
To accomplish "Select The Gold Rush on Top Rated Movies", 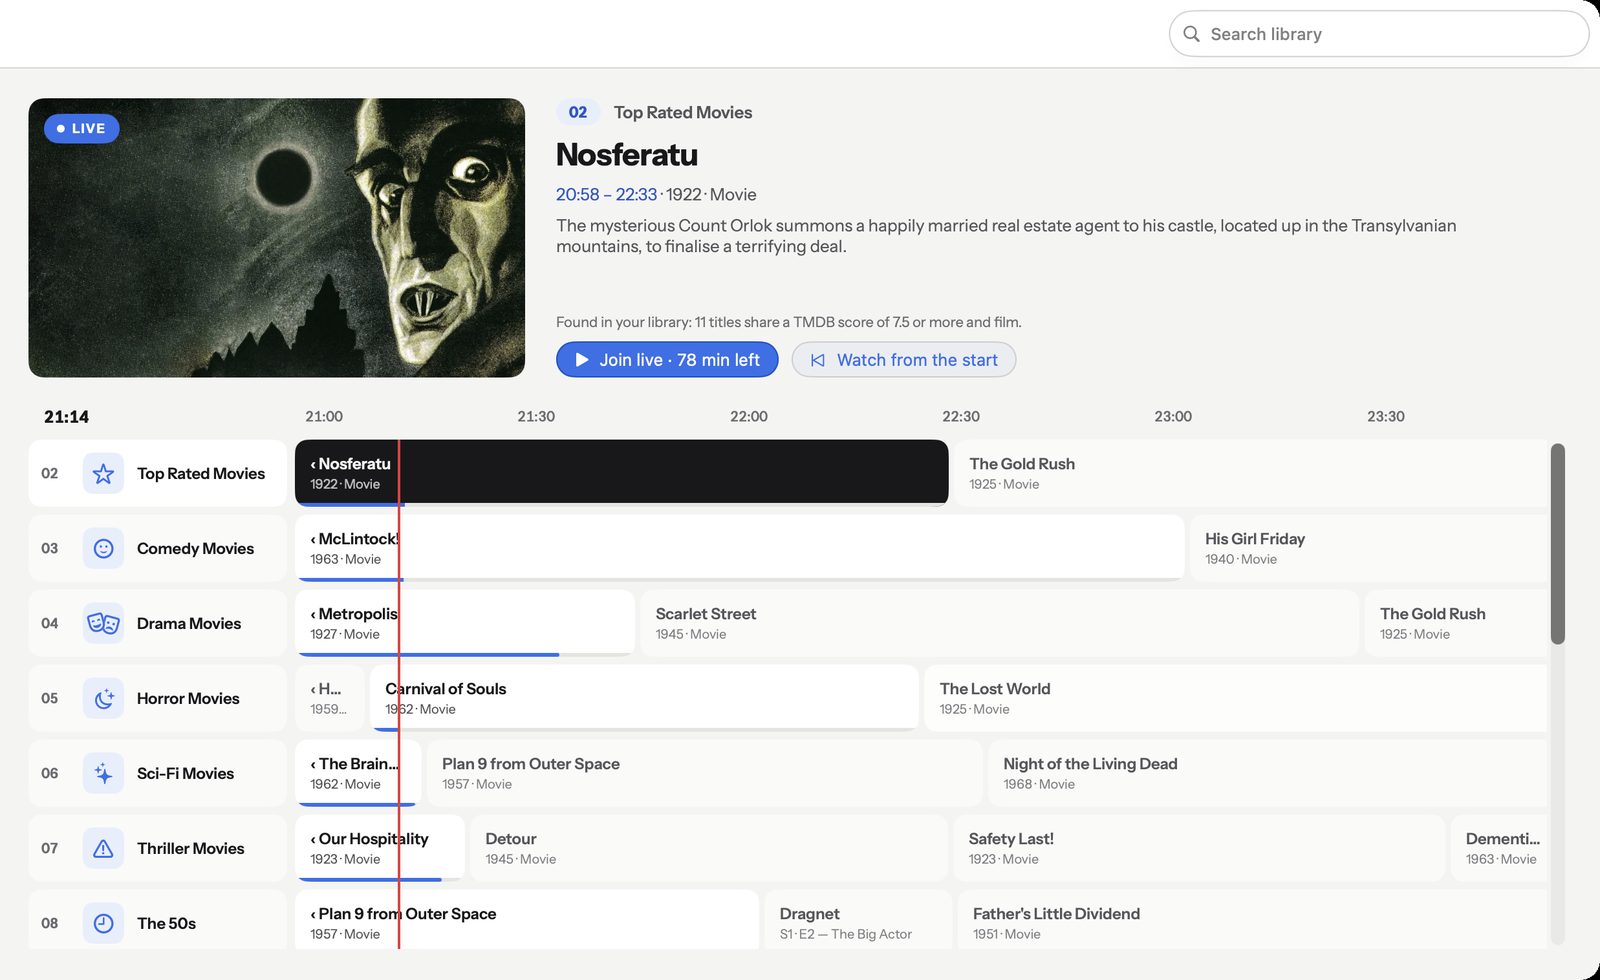I will [1250, 473].
